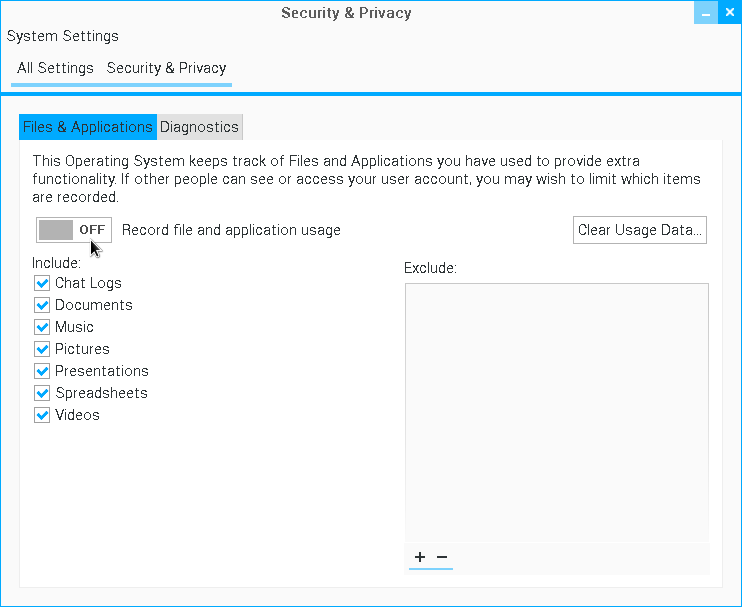
Task: Close the Security & Privacy window
Action: [x=730, y=13]
